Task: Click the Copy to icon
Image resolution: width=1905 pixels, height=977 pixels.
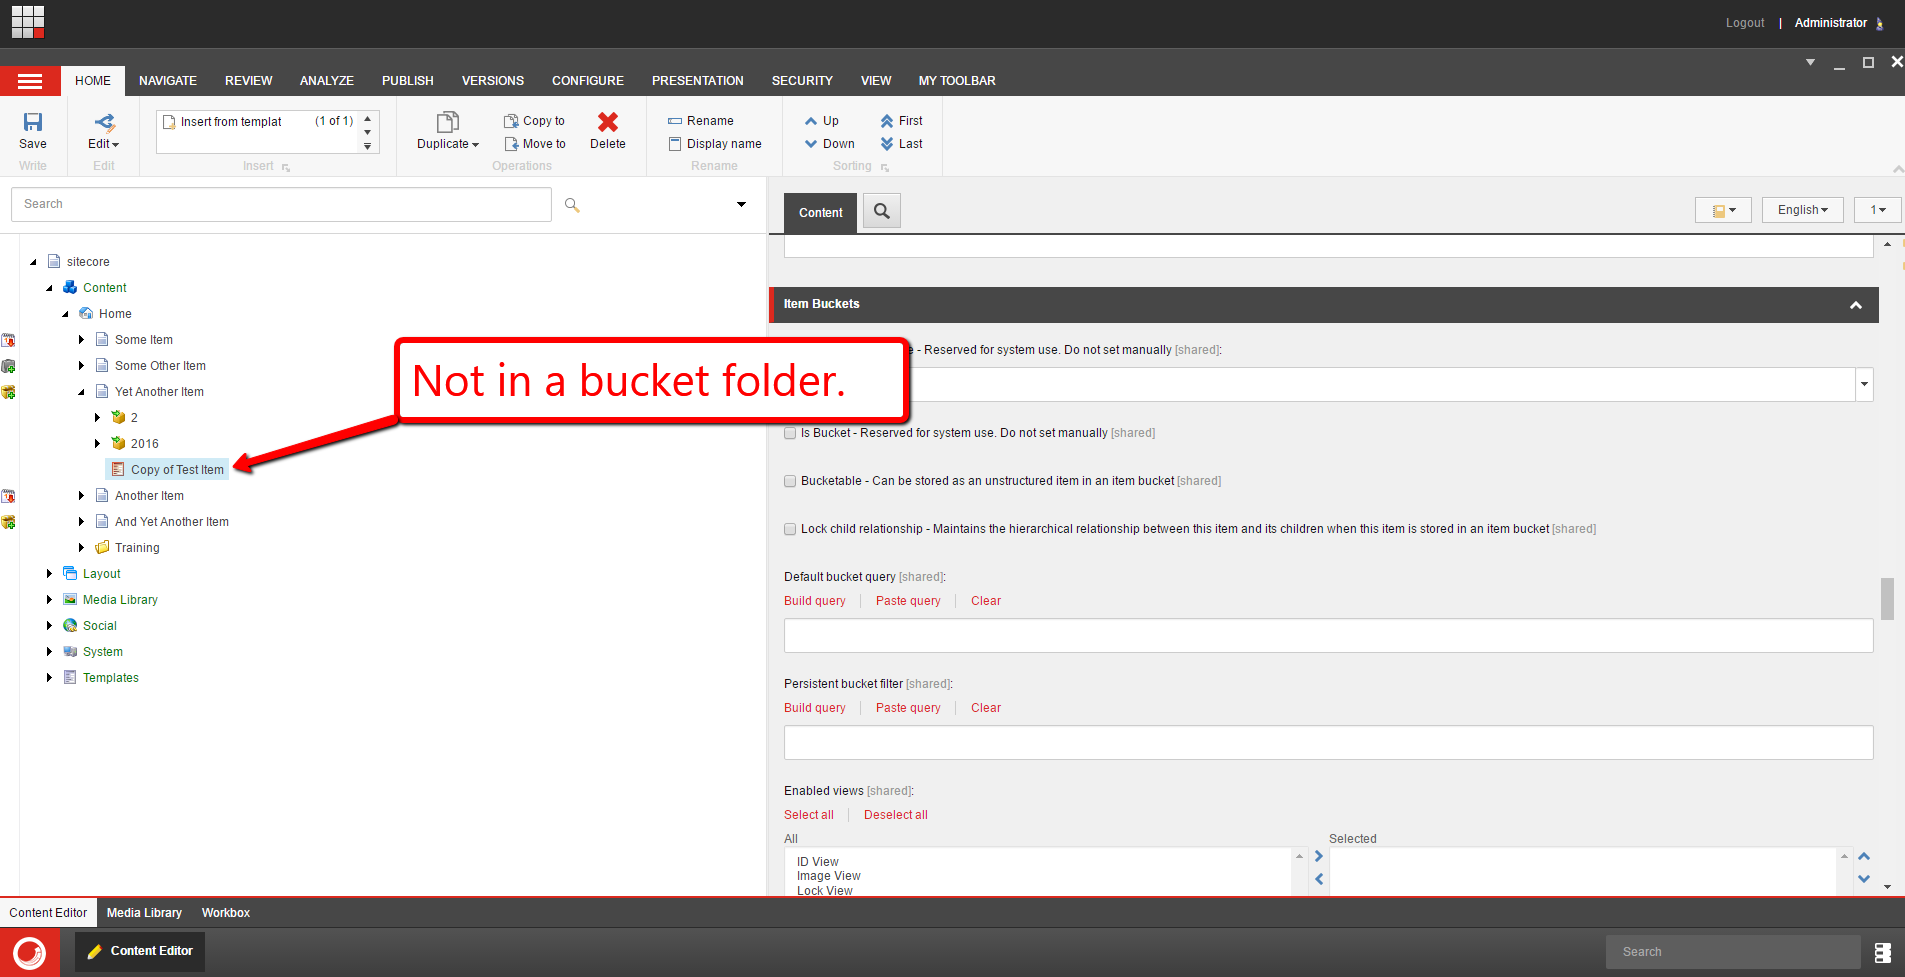Action: (511, 121)
